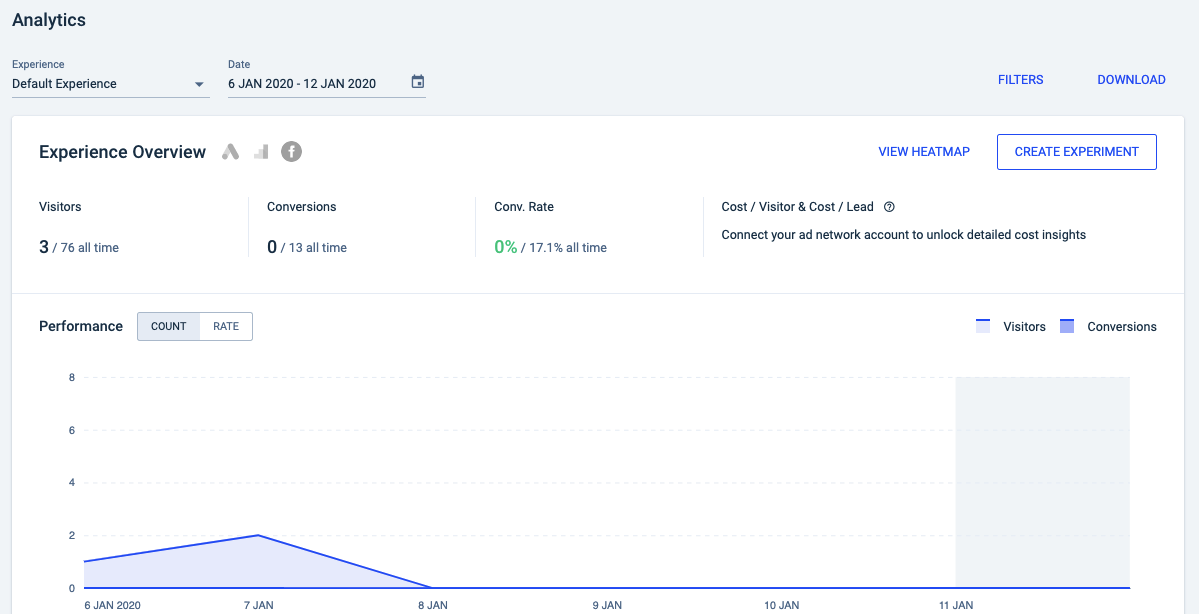1199x614 pixels.
Task: Click the Visitors legend color swatch
Action: coord(983,326)
